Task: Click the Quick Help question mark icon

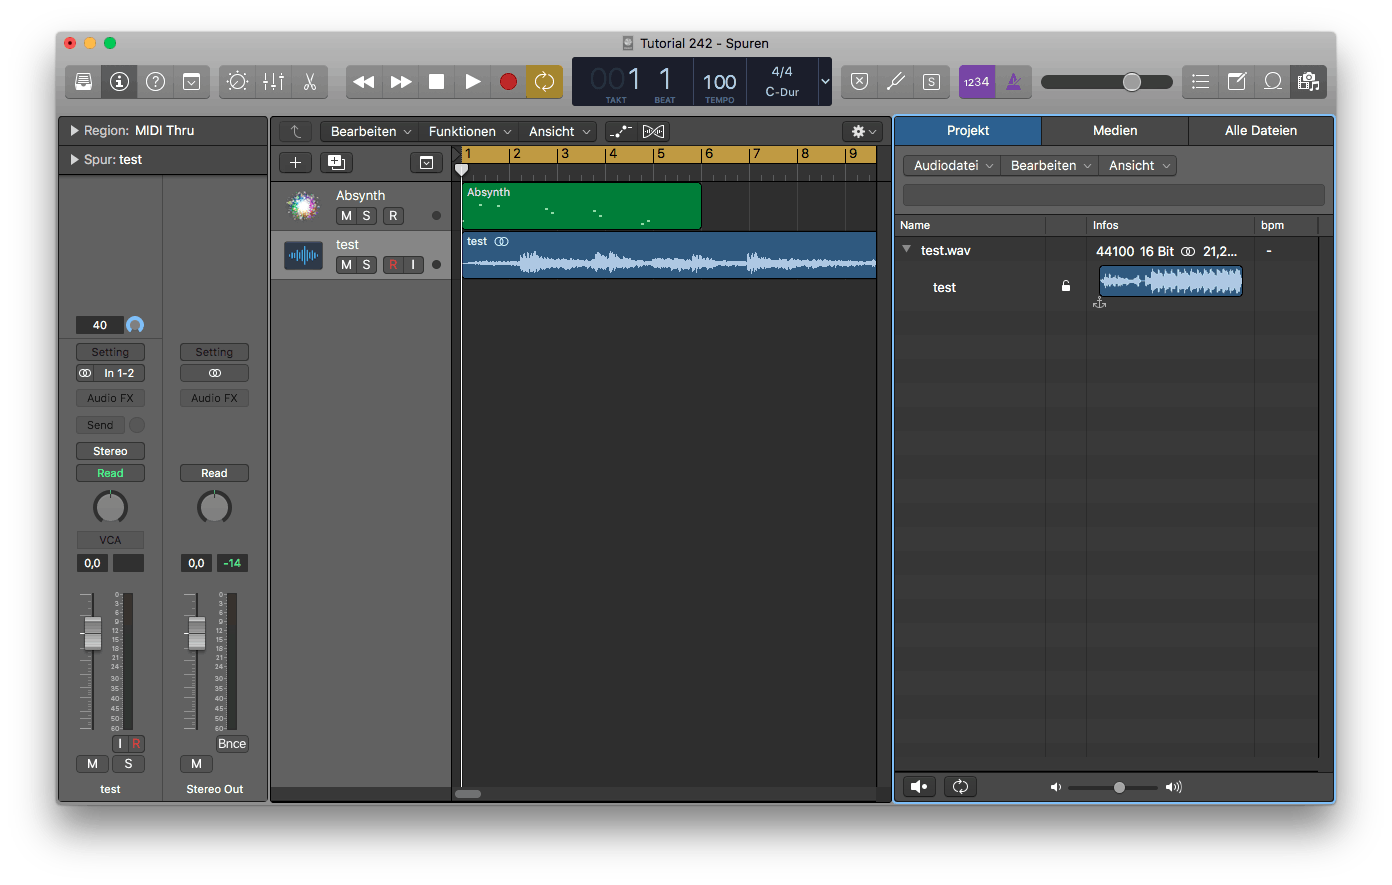Action: (155, 82)
